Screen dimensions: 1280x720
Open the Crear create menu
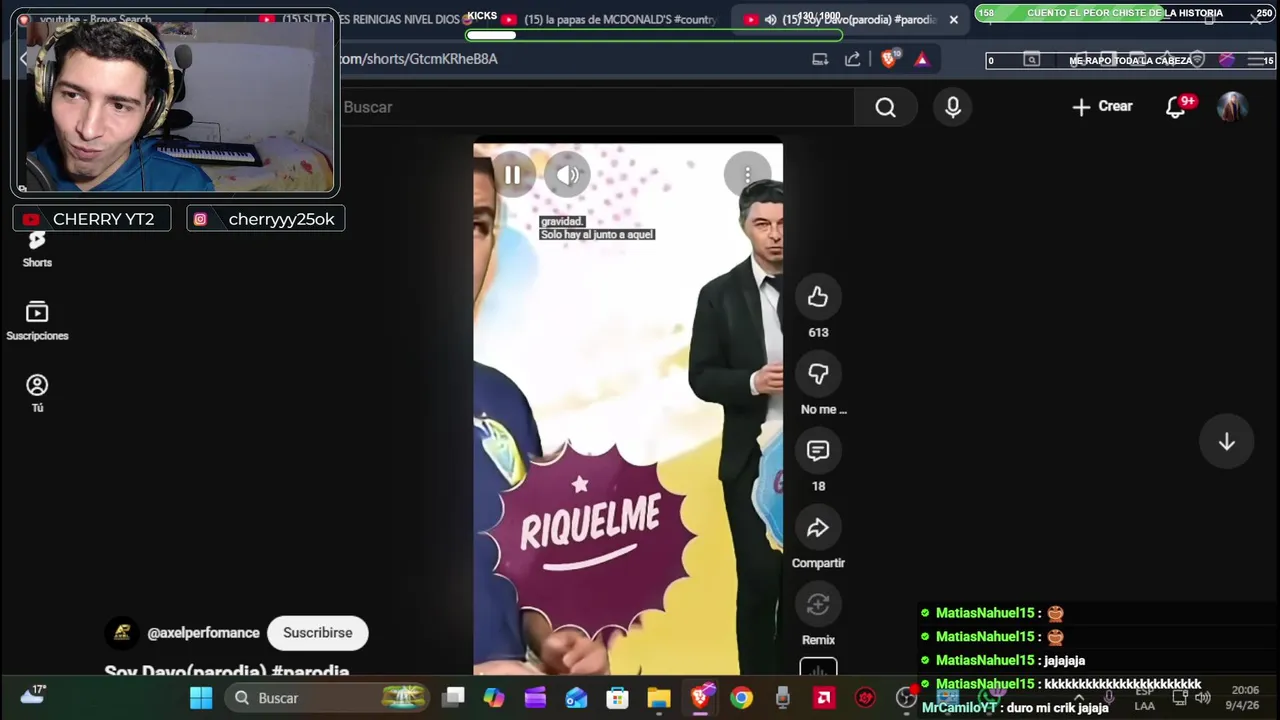(1102, 106)
